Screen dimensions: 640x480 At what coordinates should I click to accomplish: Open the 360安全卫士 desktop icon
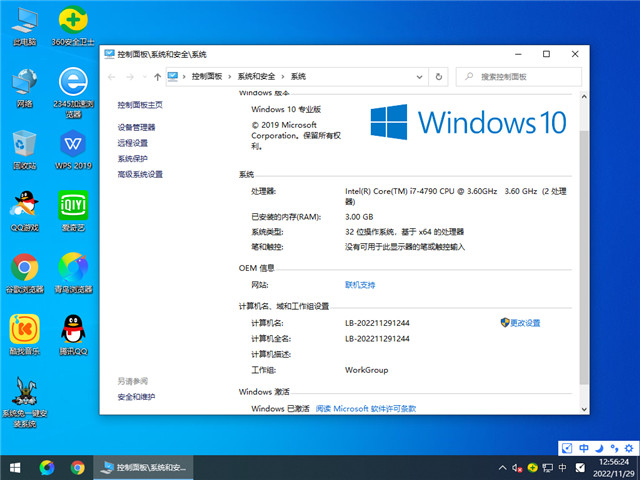tap(72, 22)
